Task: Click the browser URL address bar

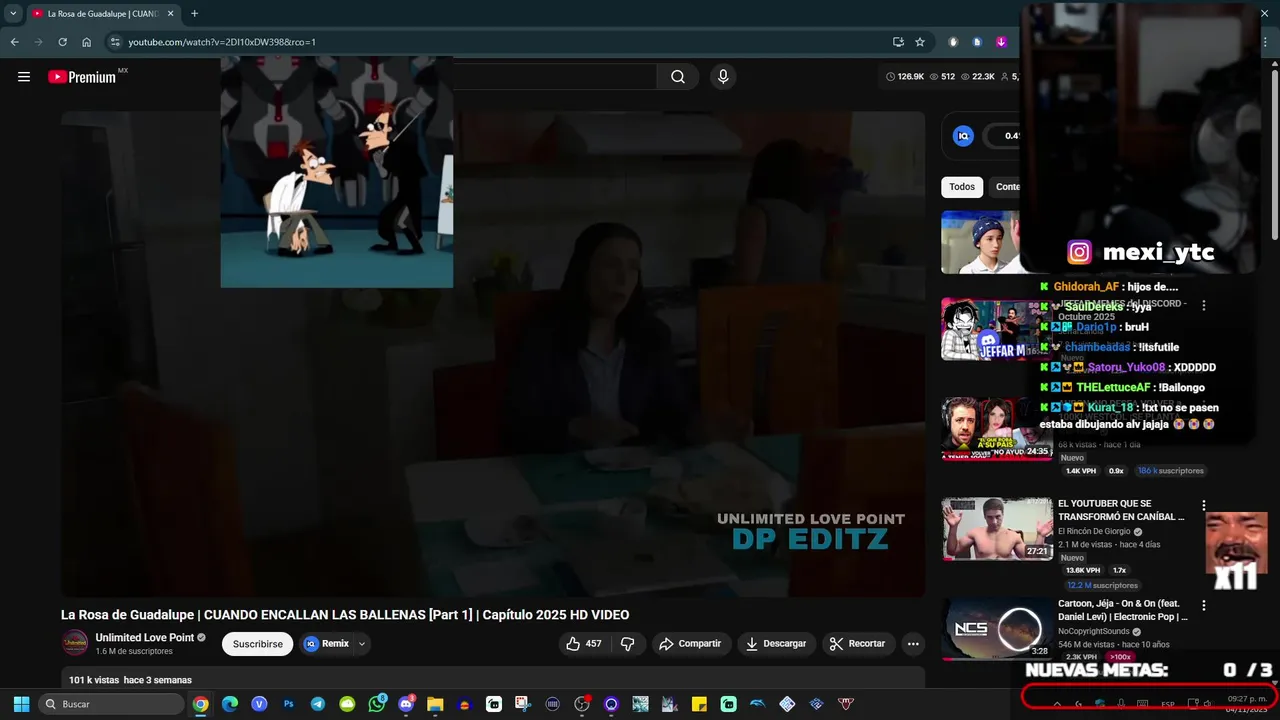Action: click(x=500, y=42)
